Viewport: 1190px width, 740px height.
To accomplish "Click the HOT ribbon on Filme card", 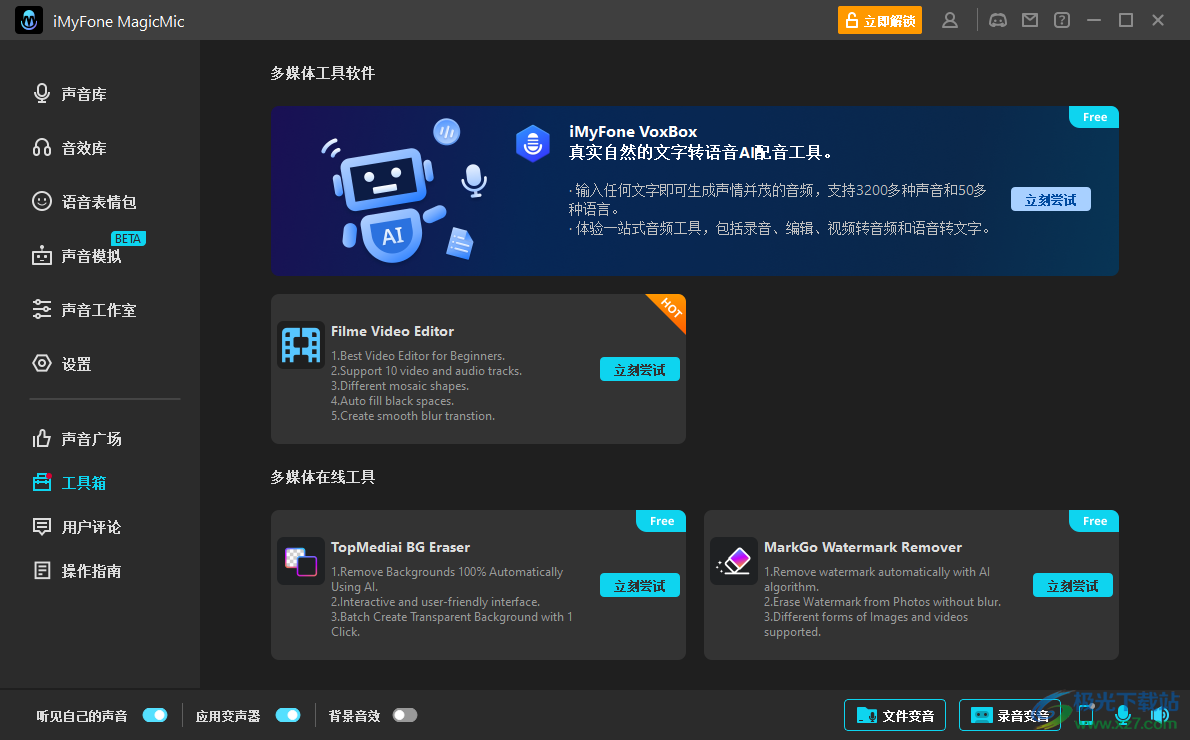I will [x=669, y=309].
